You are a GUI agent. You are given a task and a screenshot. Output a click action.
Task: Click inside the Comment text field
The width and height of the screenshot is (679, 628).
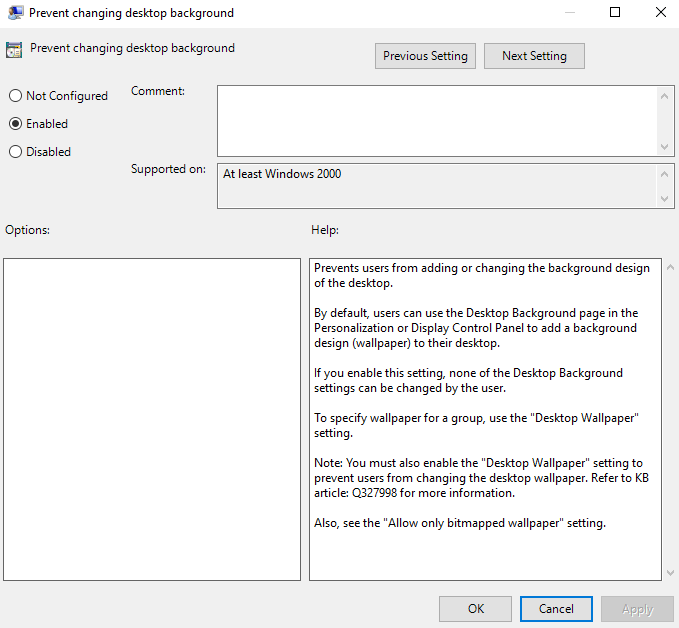coord(435,120)
